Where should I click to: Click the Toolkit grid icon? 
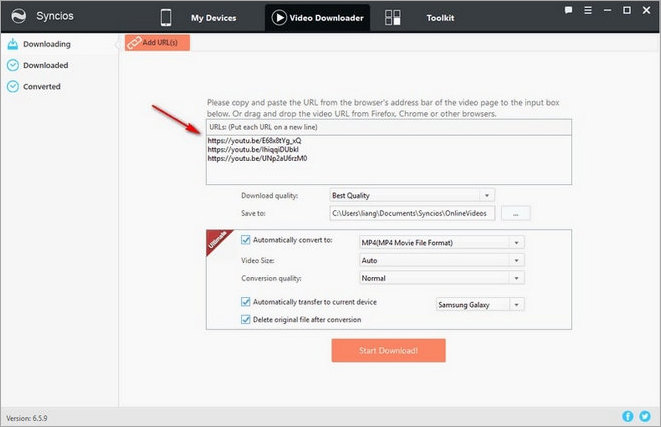coord(393,18)
